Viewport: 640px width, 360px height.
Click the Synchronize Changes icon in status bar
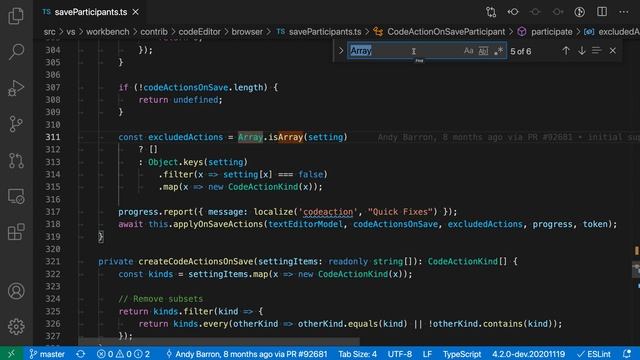[80, 354]
